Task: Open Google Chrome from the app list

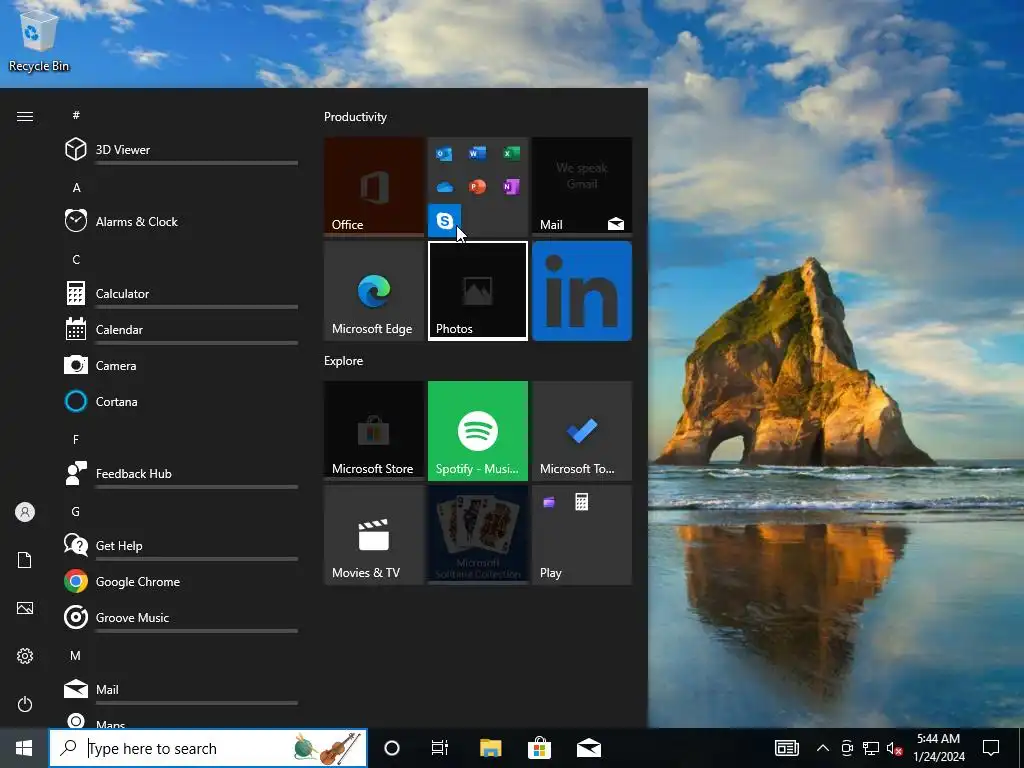Action: (x=181, y=581)
